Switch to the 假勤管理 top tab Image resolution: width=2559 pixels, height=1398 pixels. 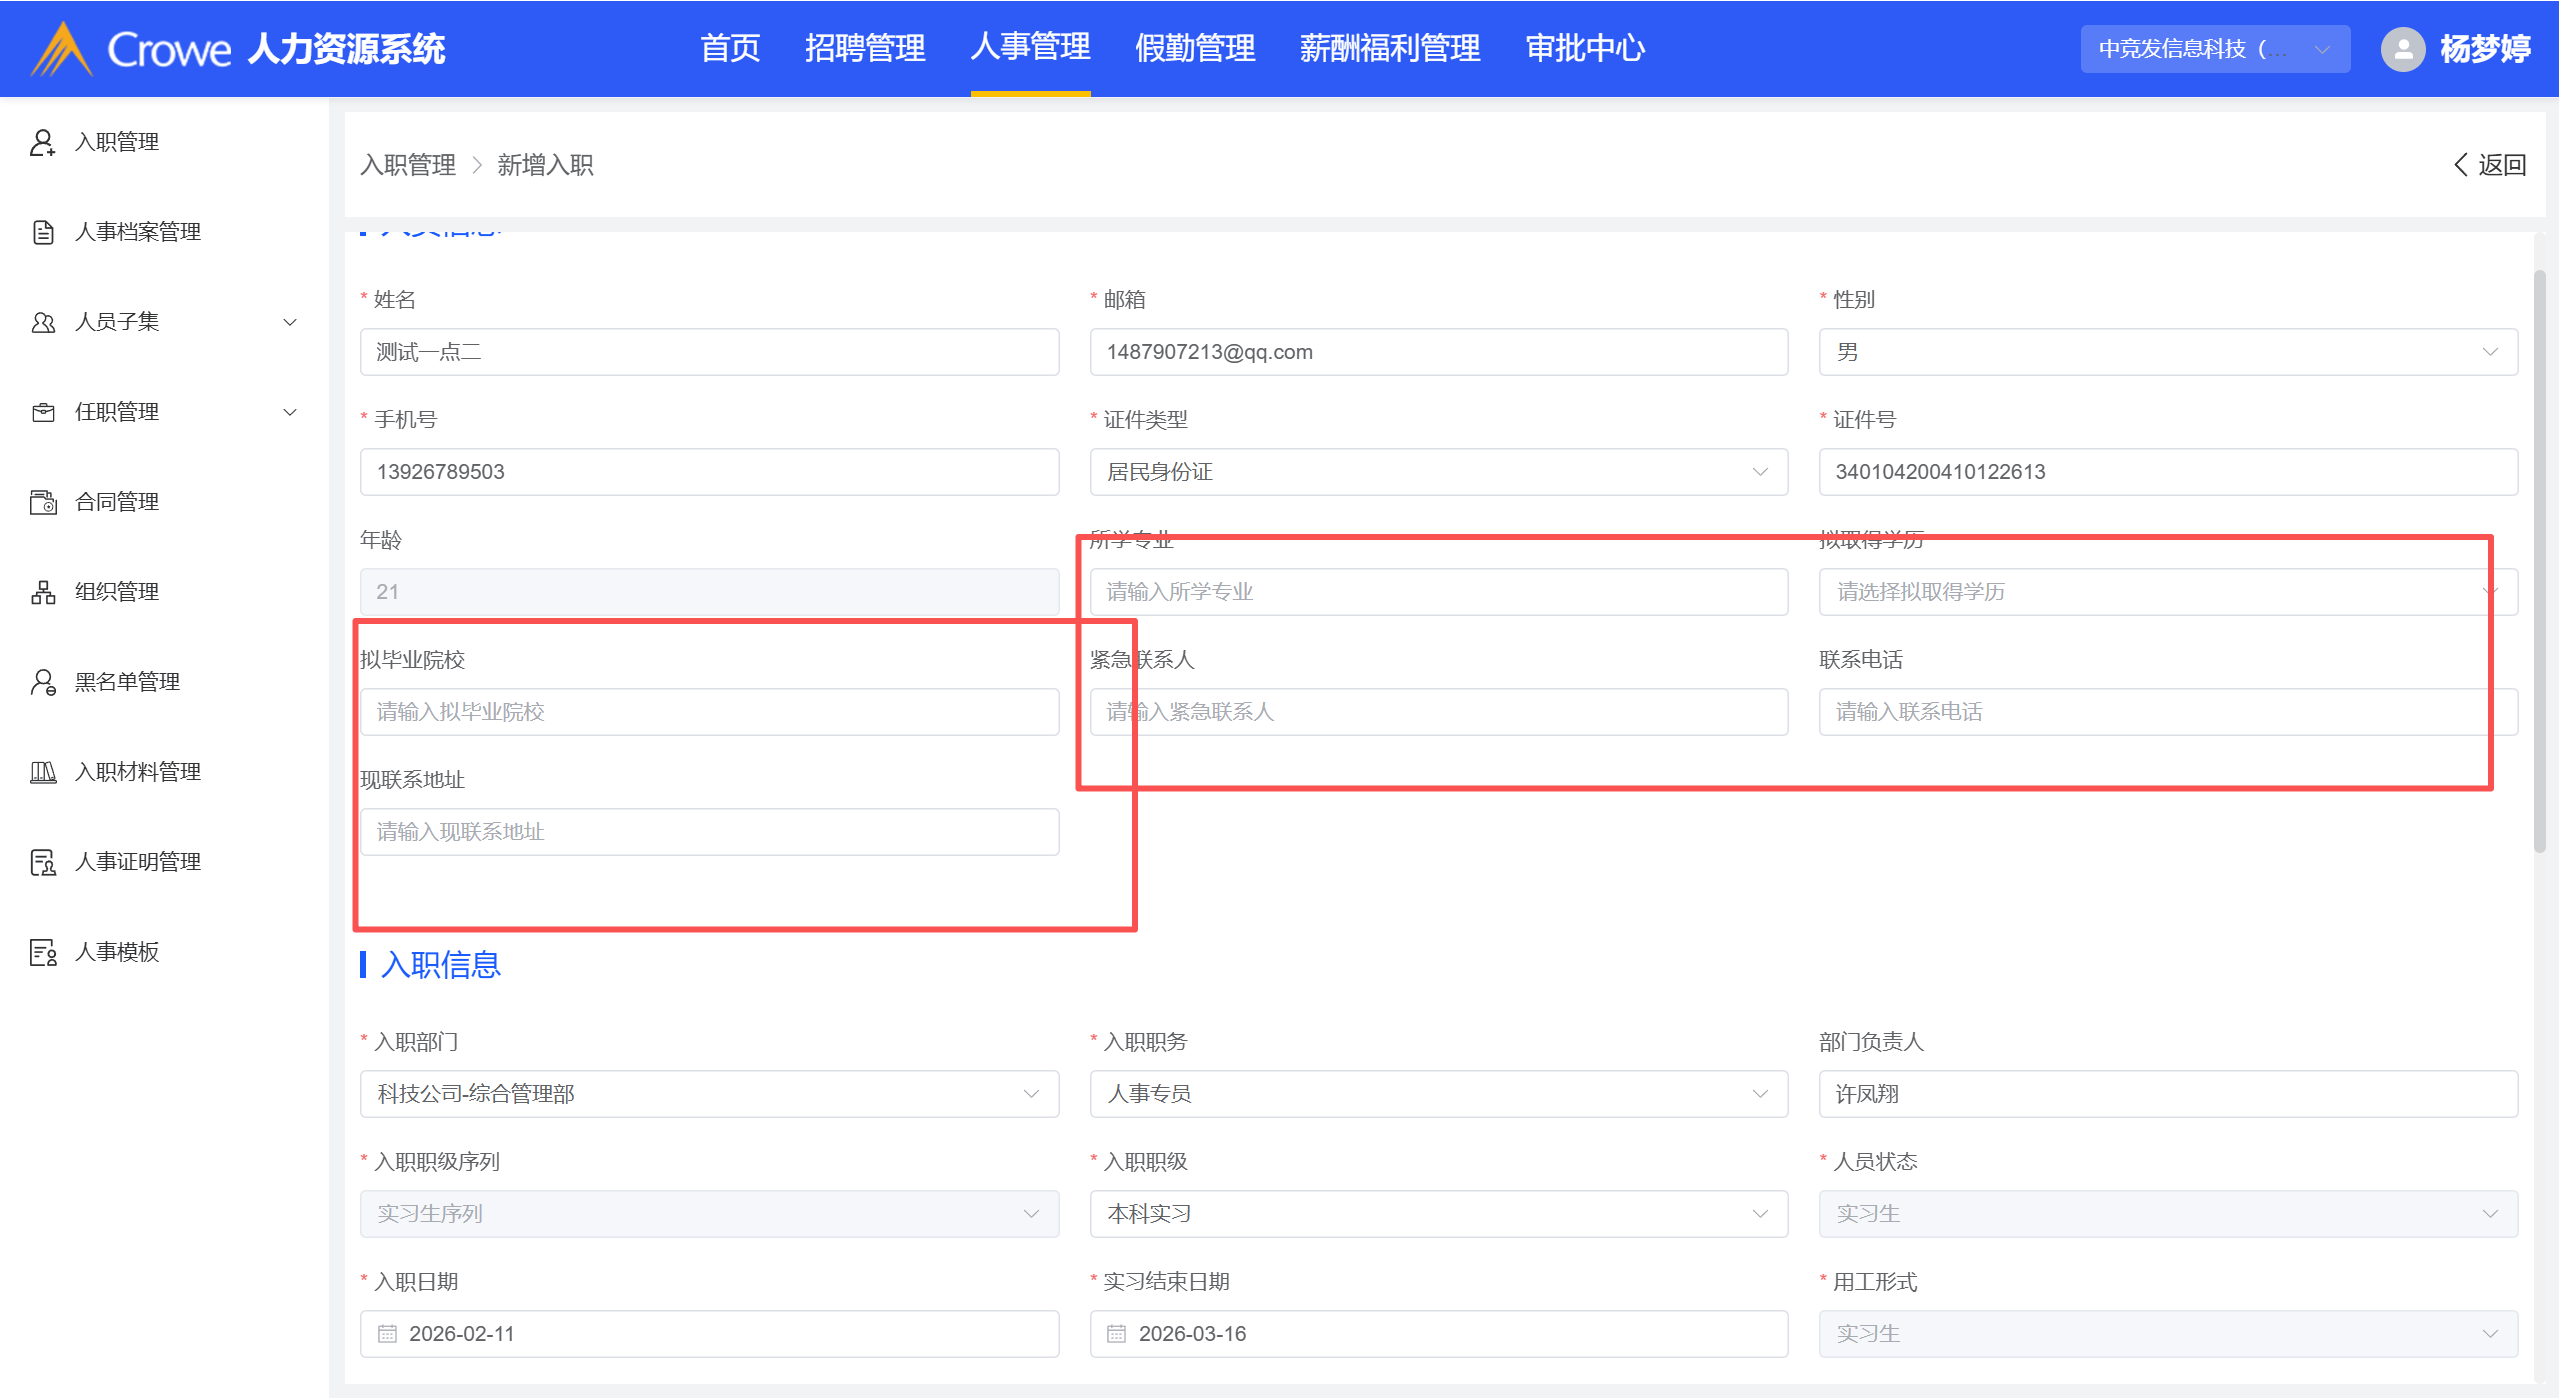click(1194, 48)
